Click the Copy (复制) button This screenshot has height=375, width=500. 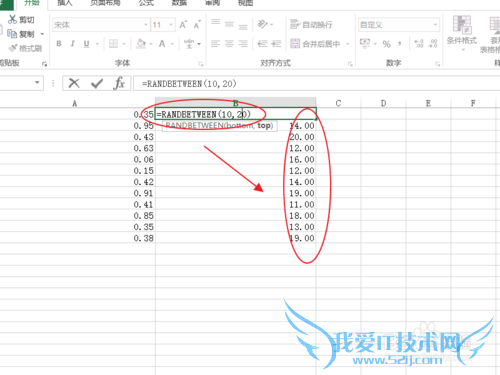click(x=21, y=34)
